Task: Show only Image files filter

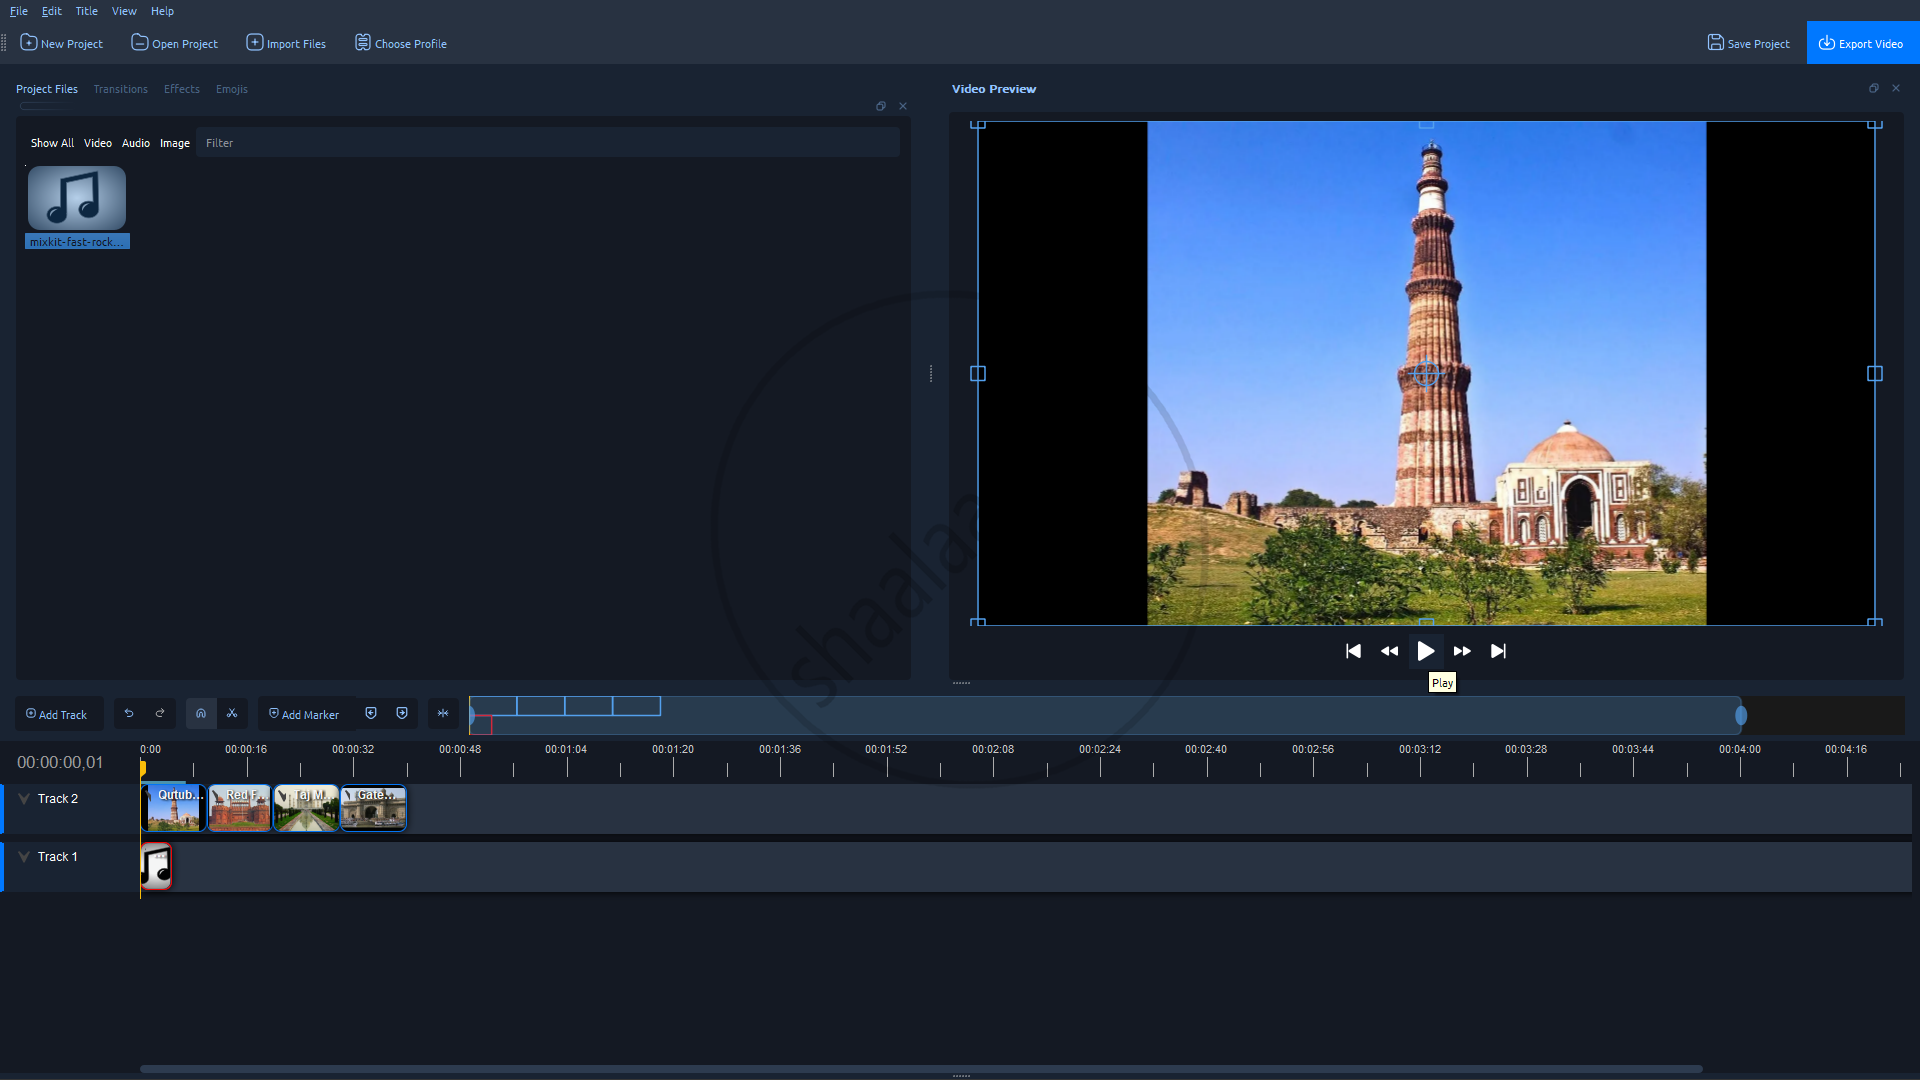Action: [175, 143]
